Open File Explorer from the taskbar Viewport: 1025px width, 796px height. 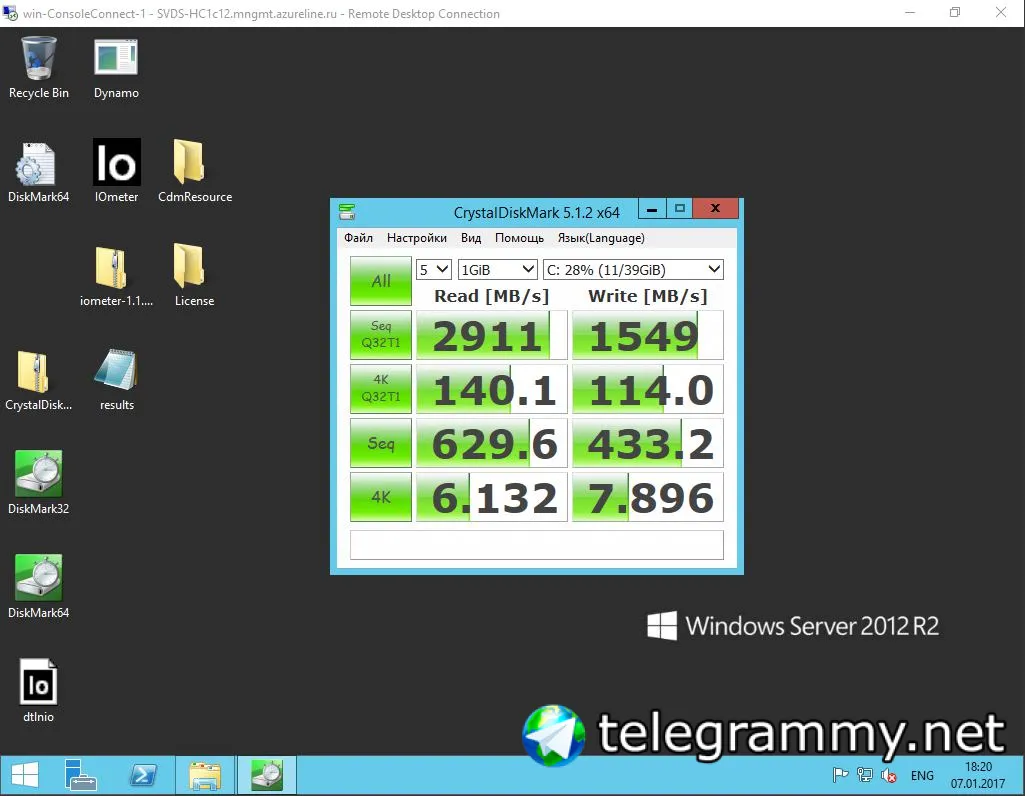click(x=205, y=776)
